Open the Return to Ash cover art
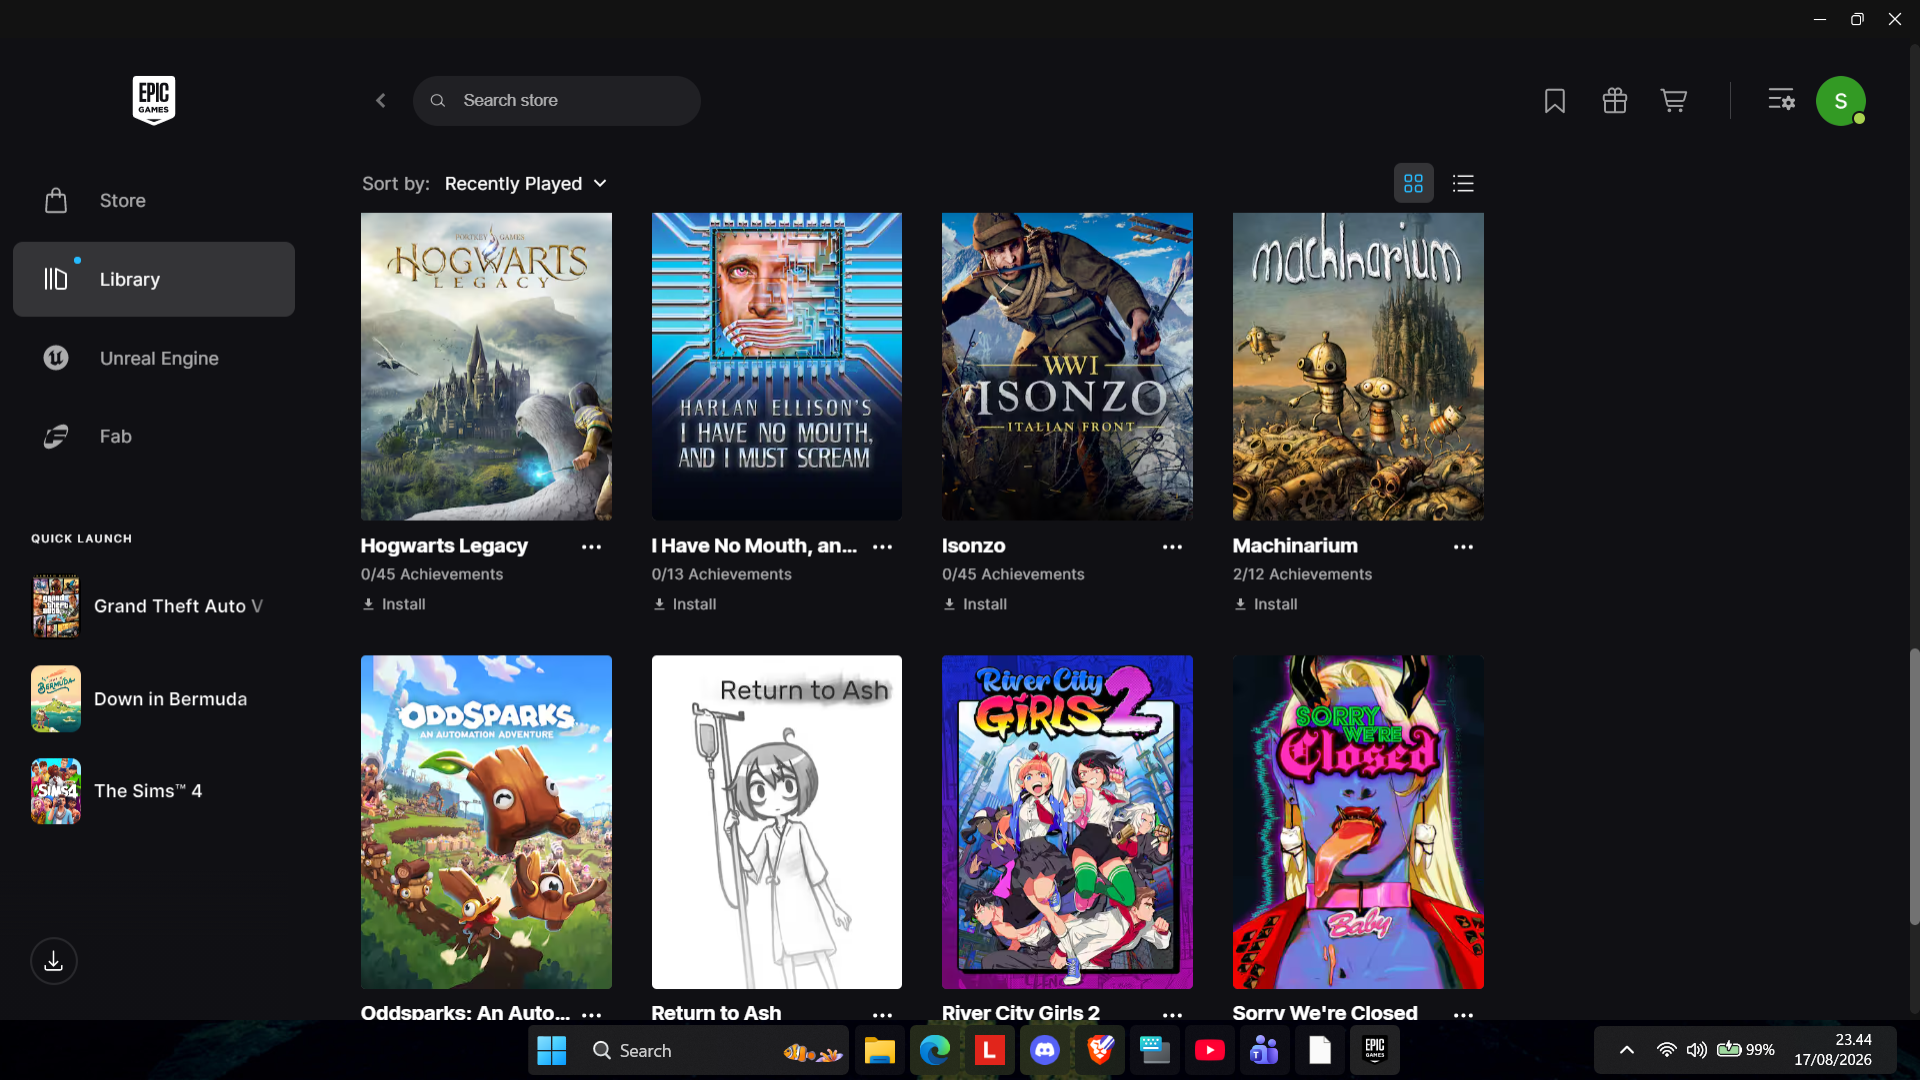Screen dimensions: 1920x1080 click(x=777, y=822)
